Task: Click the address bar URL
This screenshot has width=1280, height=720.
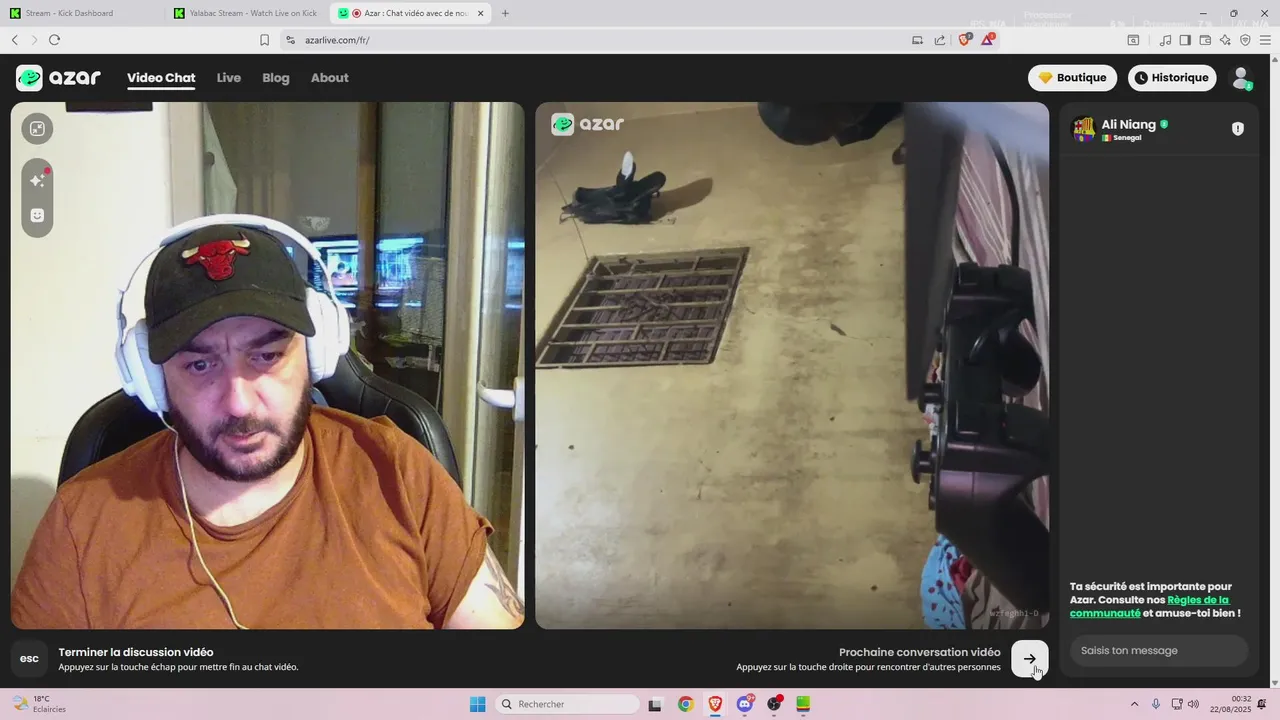Action: 337,40
